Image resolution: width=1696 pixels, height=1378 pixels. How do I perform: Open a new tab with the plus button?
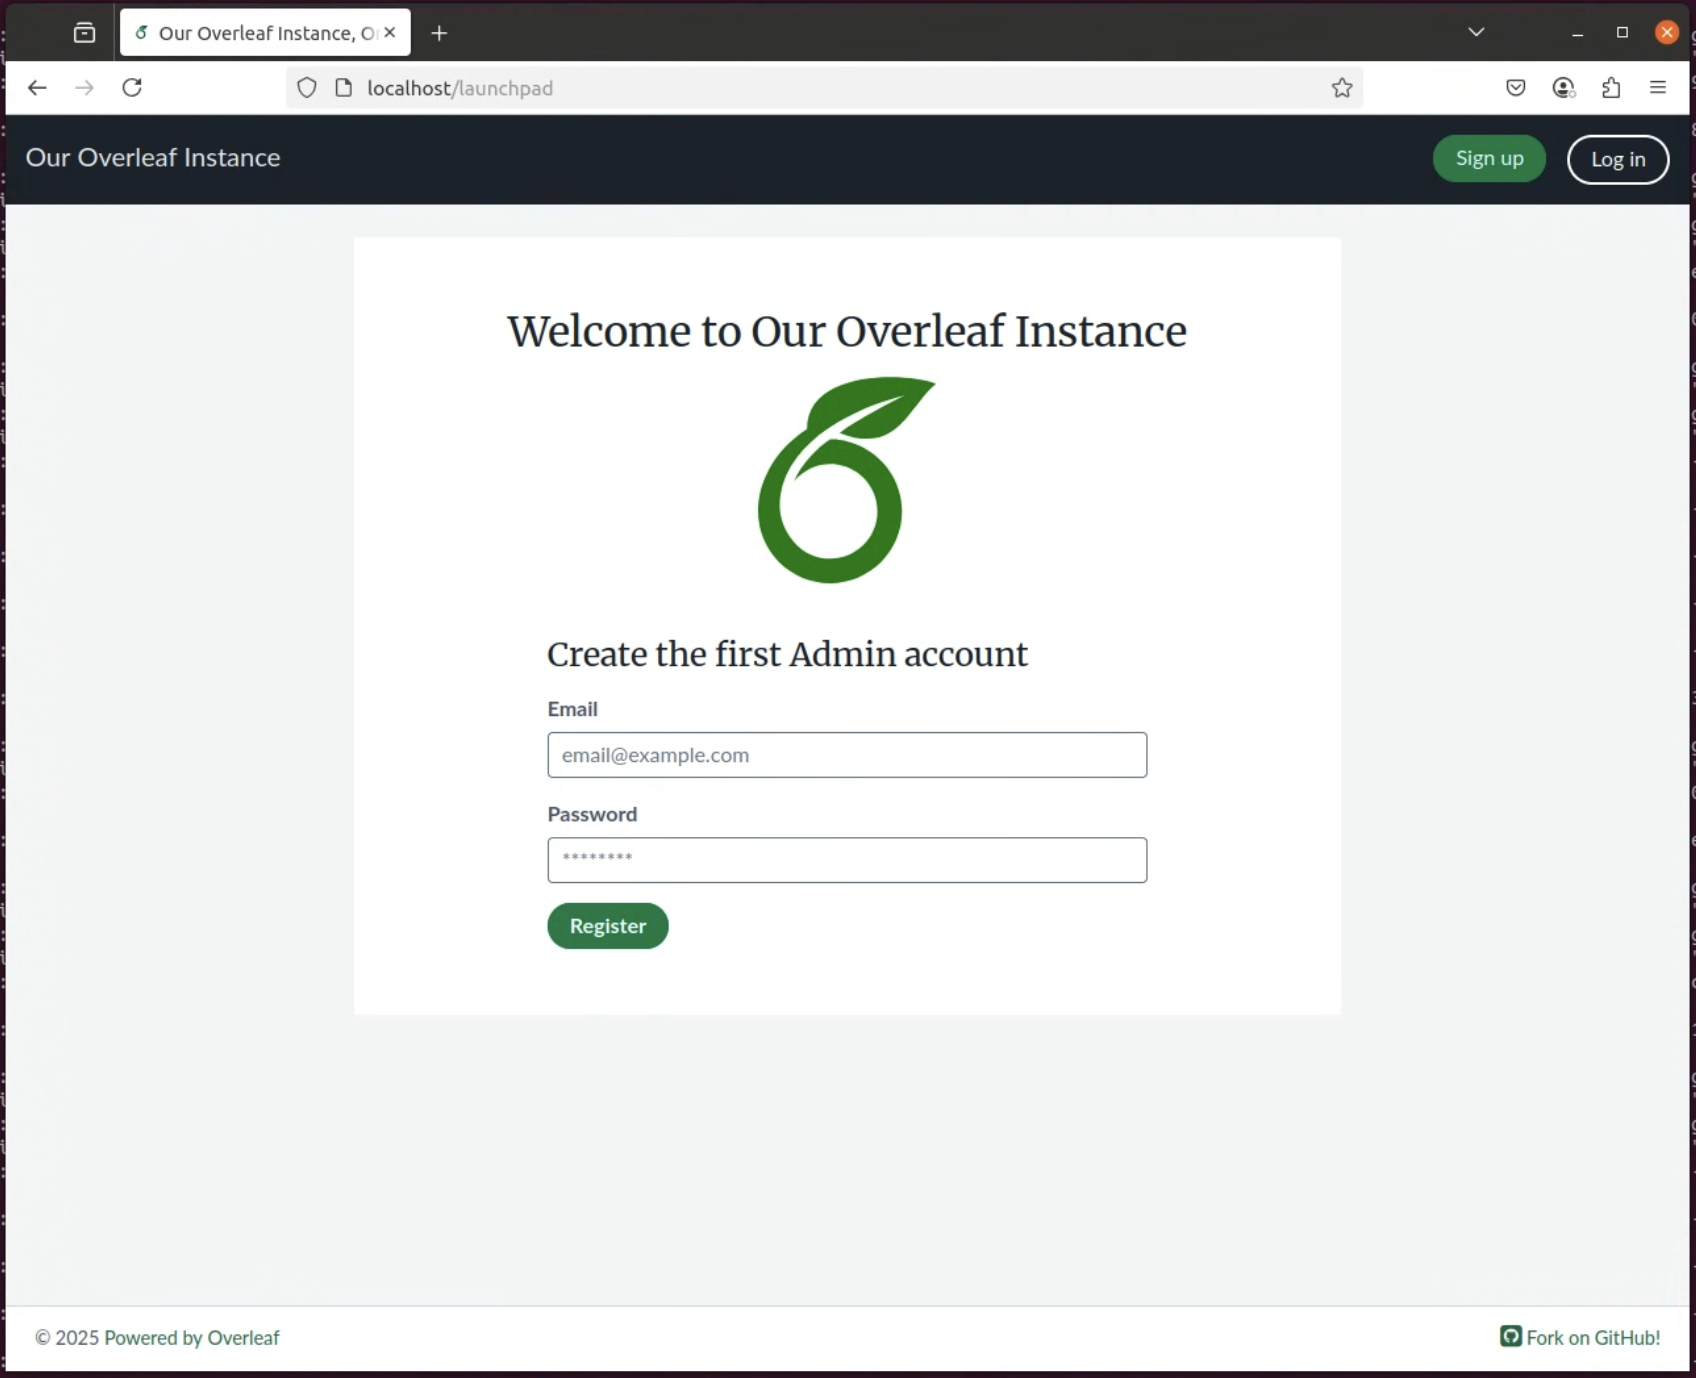coord(438,33)
